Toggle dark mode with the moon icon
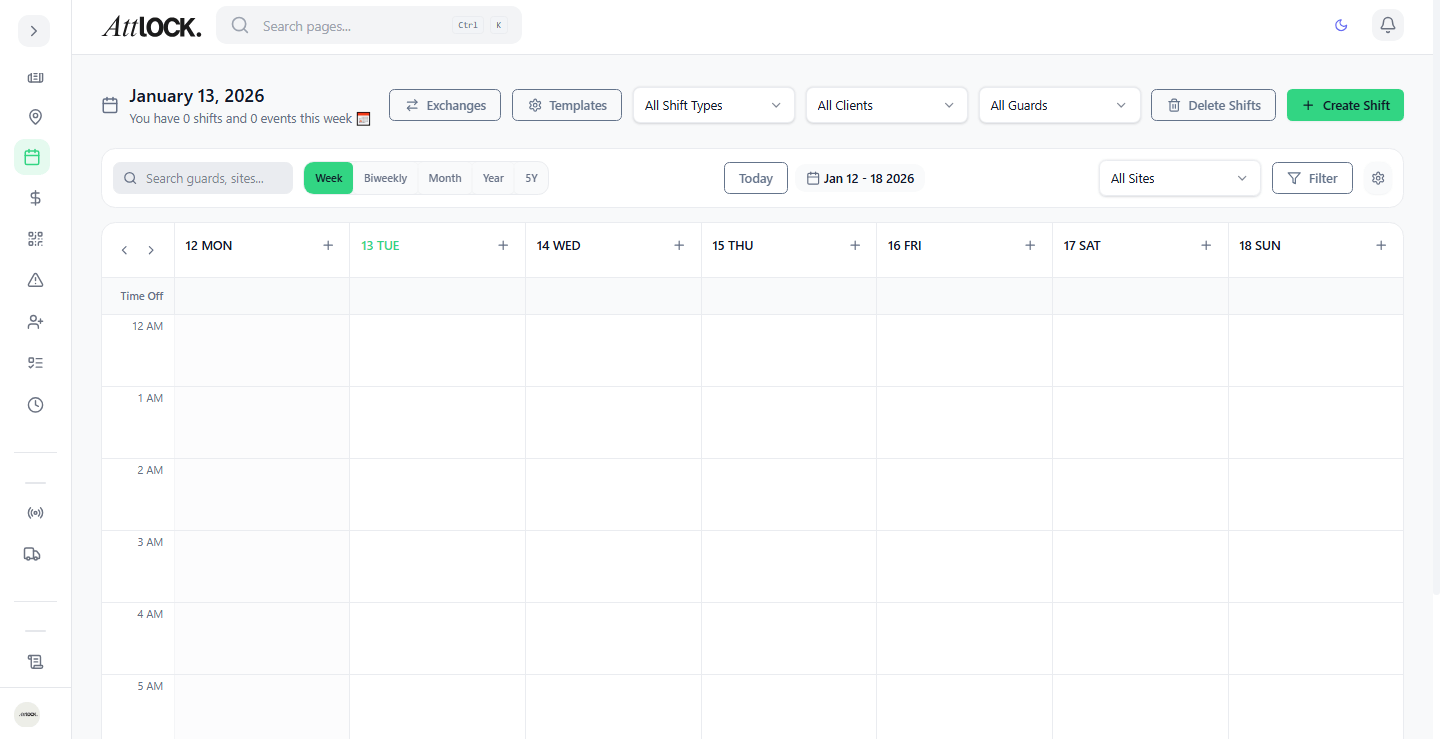1440x739 pixels. (1341, 25)
